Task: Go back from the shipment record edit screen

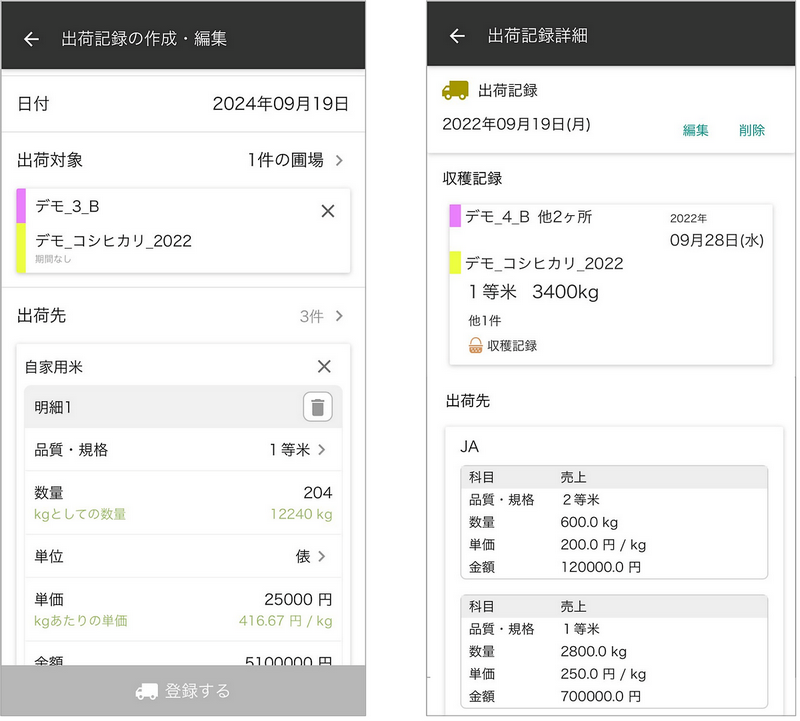Action: (x=31, y=39)
